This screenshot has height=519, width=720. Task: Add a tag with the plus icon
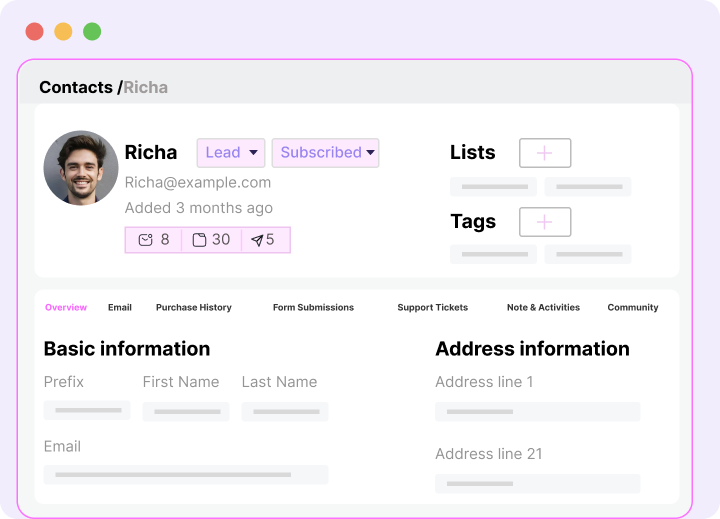coord(545,222)
